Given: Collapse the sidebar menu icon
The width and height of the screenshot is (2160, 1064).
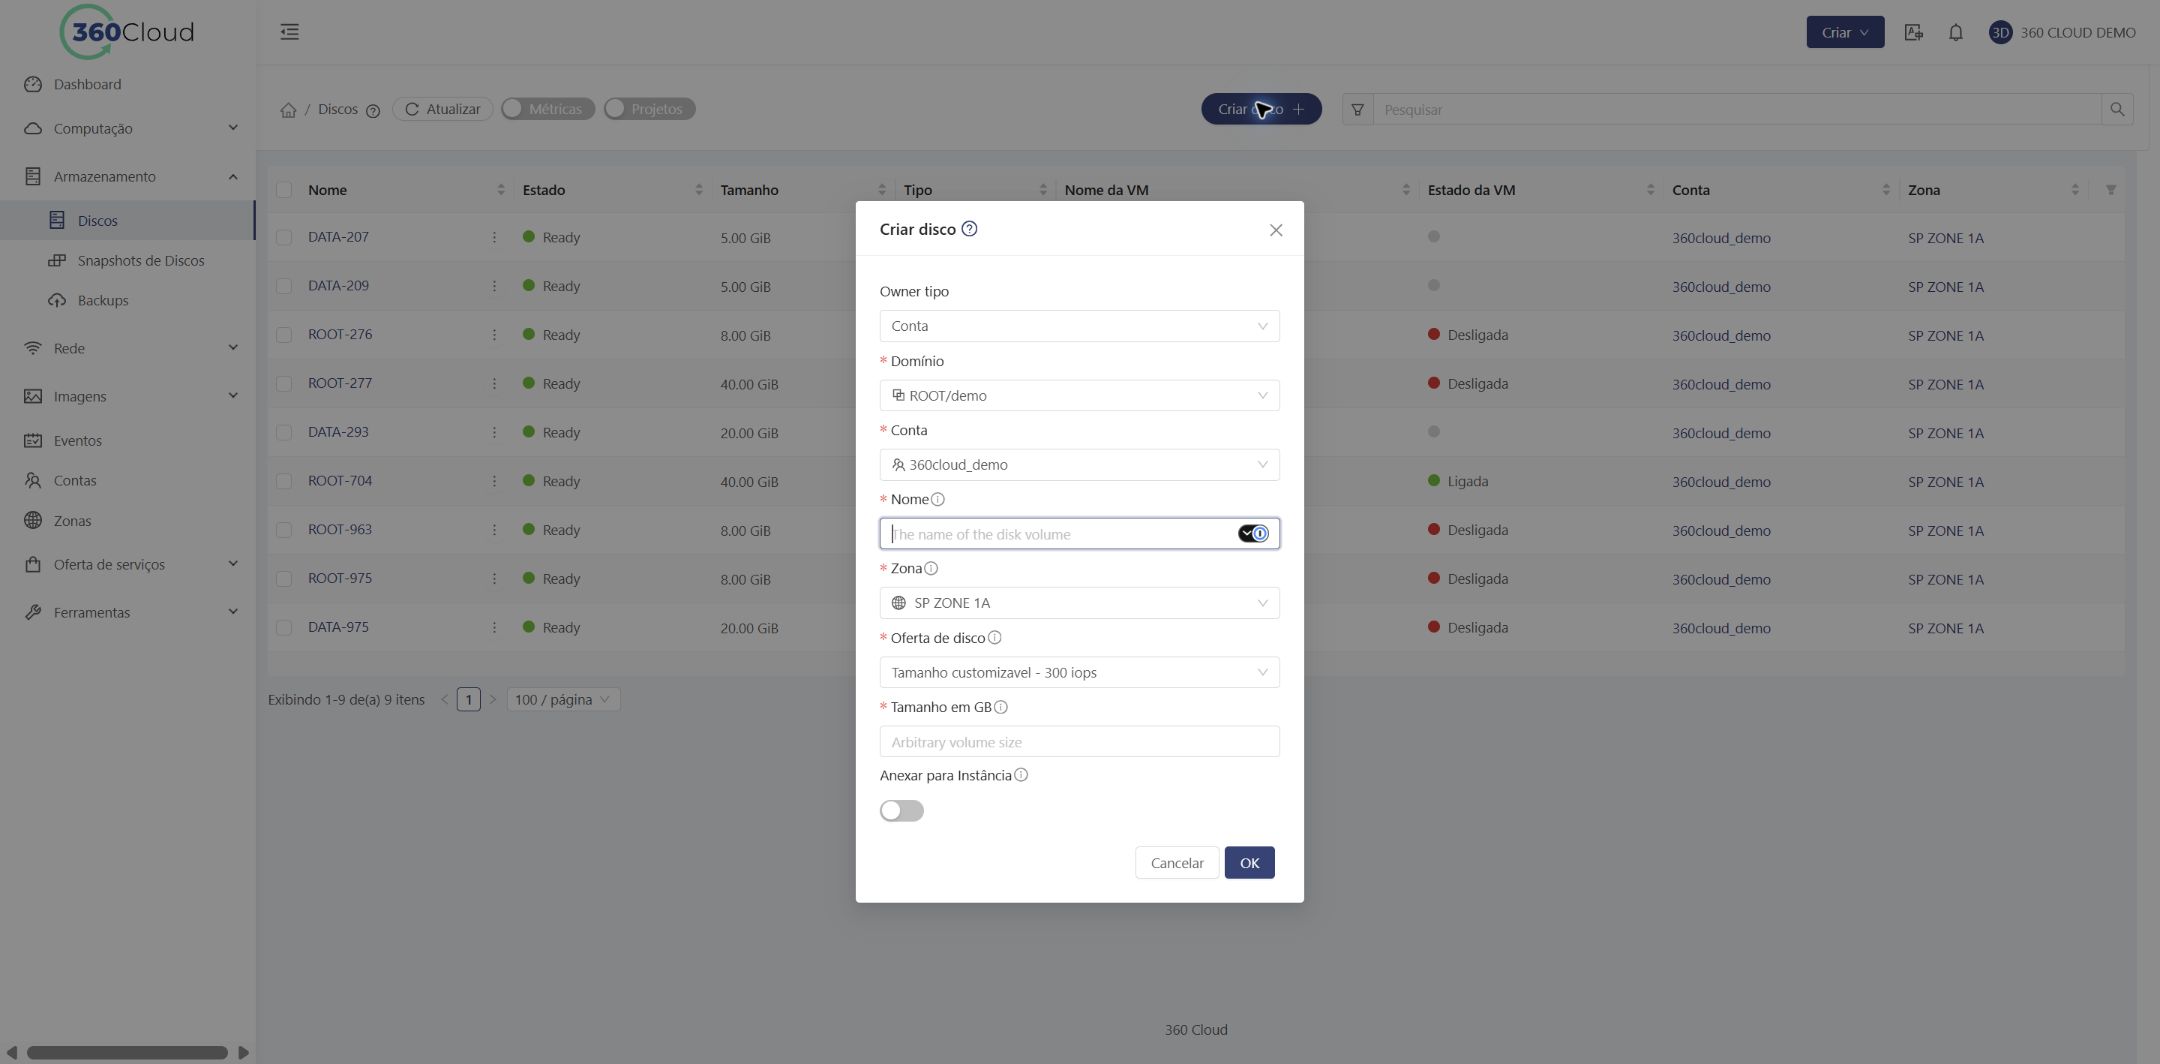Looking at the screenshot, I should click(x=290, y=32).
